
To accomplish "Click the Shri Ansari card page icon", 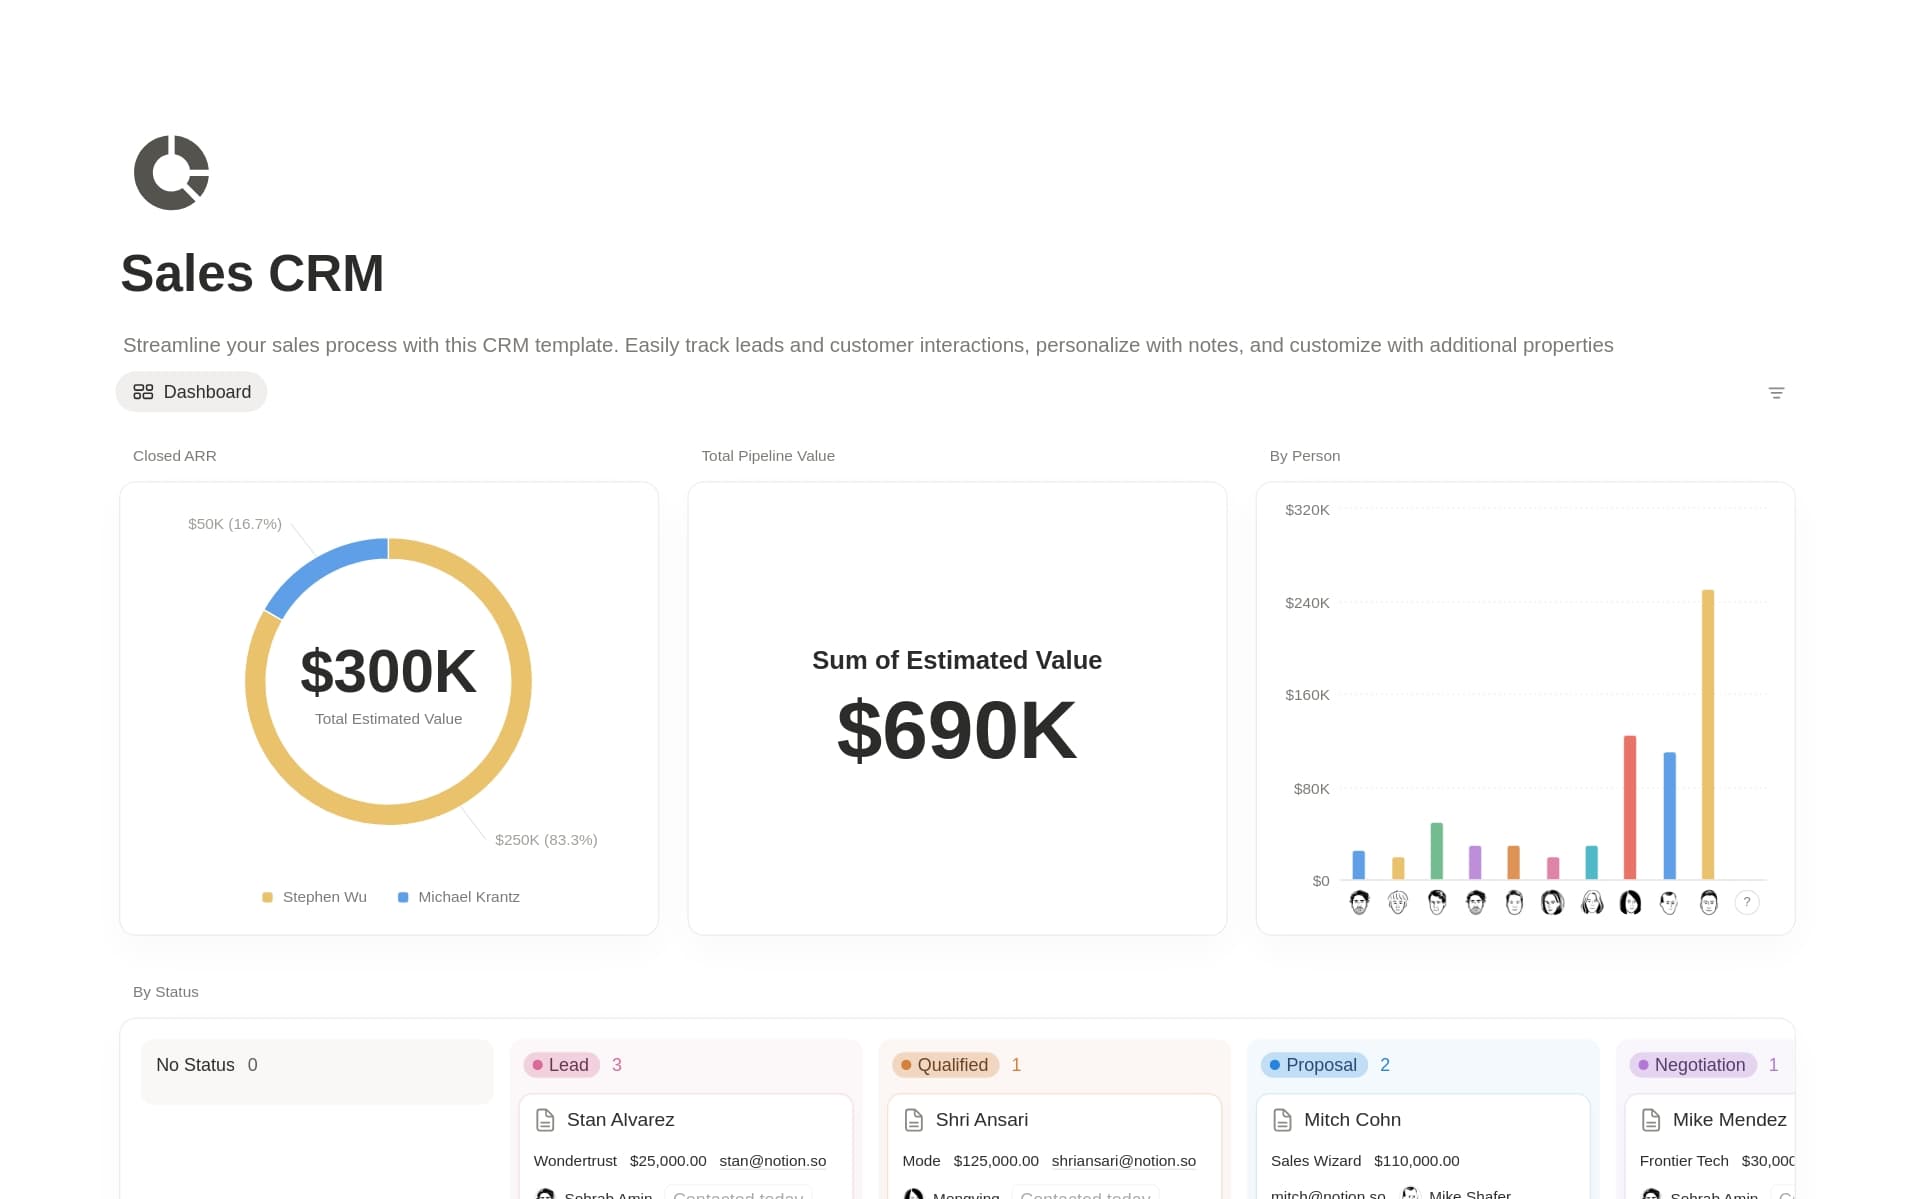I will point(913,1120).
